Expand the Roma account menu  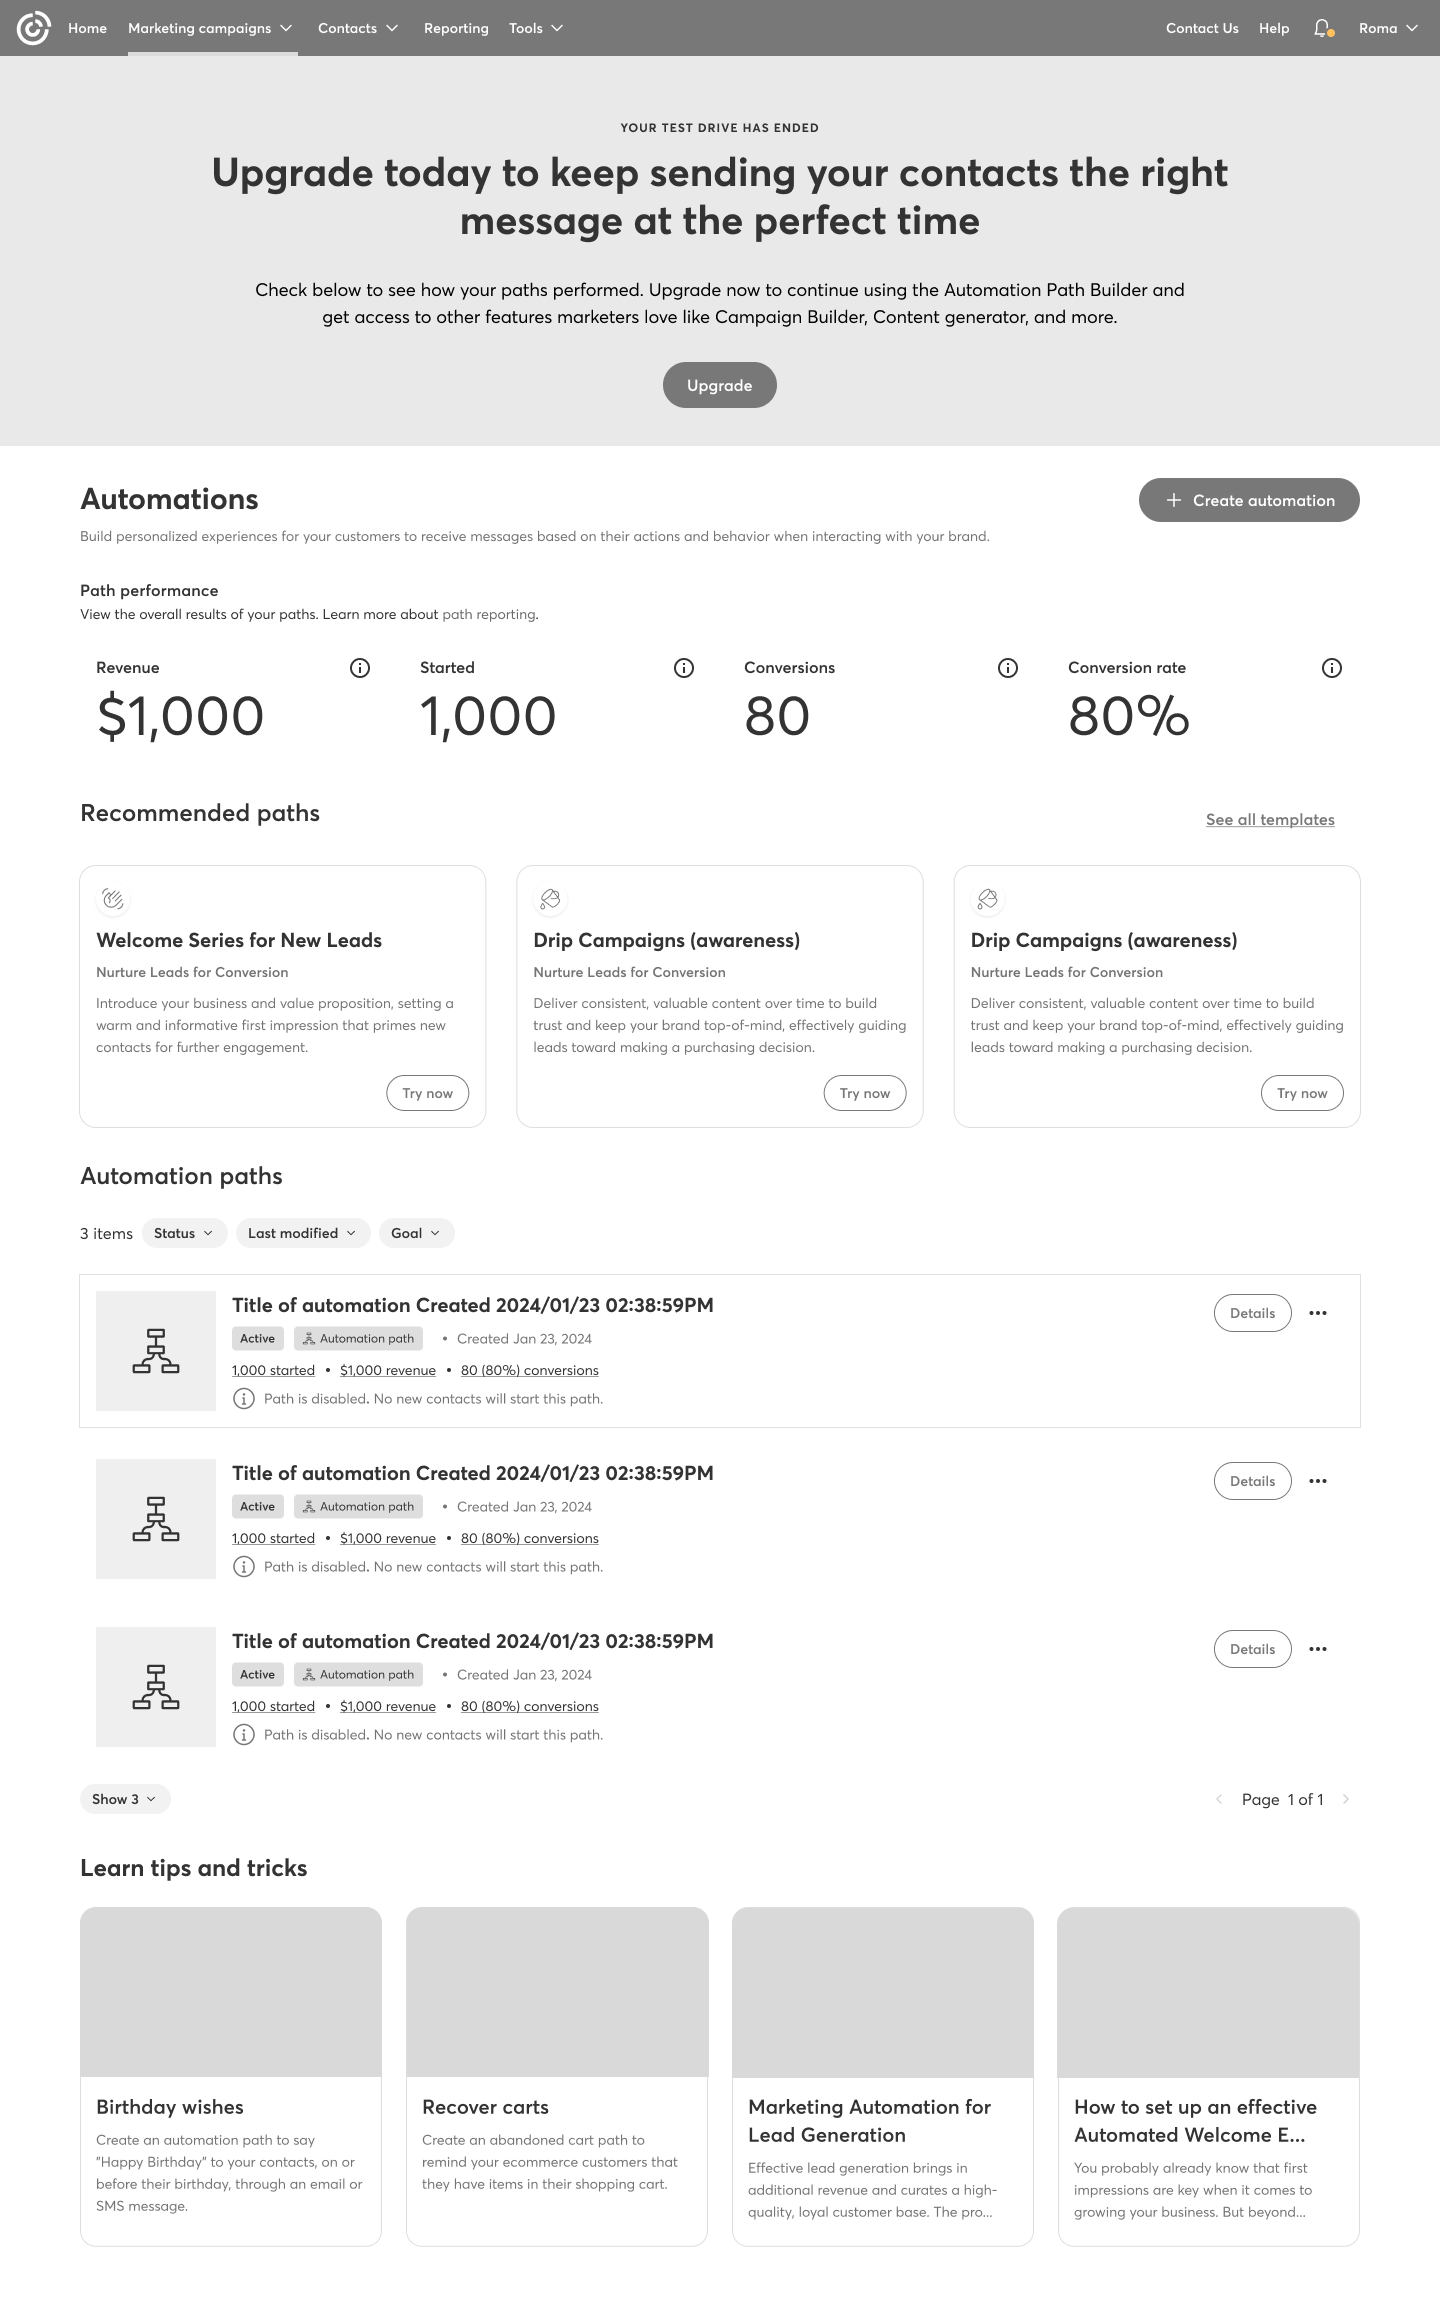(x=1388, y=28)
